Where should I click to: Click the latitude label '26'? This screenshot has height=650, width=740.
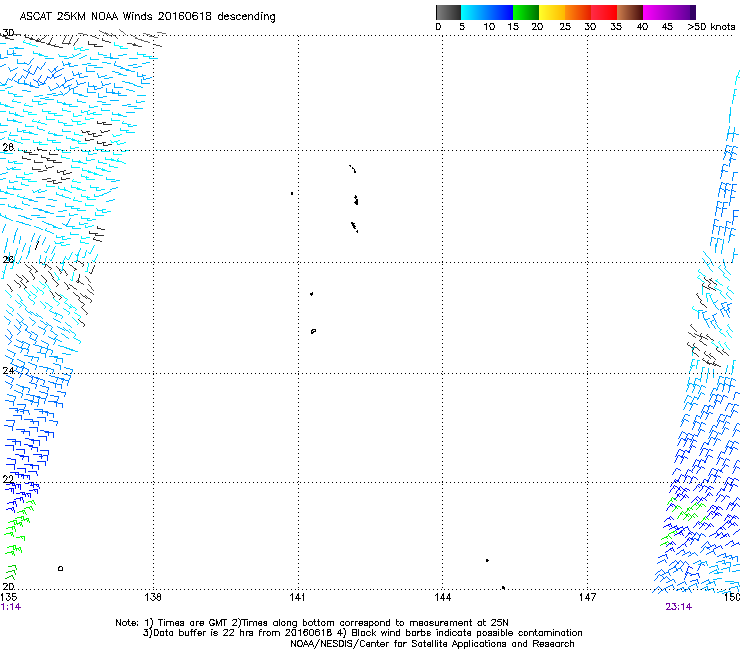click(8, 259)
